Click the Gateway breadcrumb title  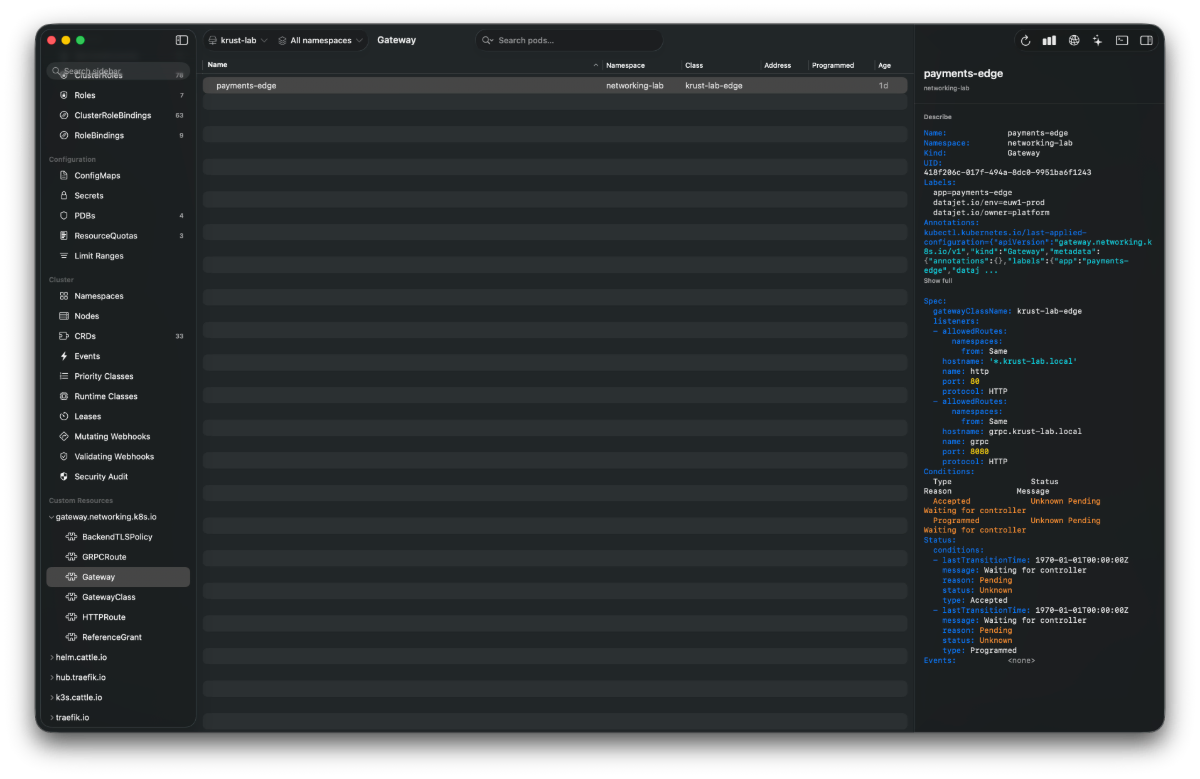pos(396,40)
